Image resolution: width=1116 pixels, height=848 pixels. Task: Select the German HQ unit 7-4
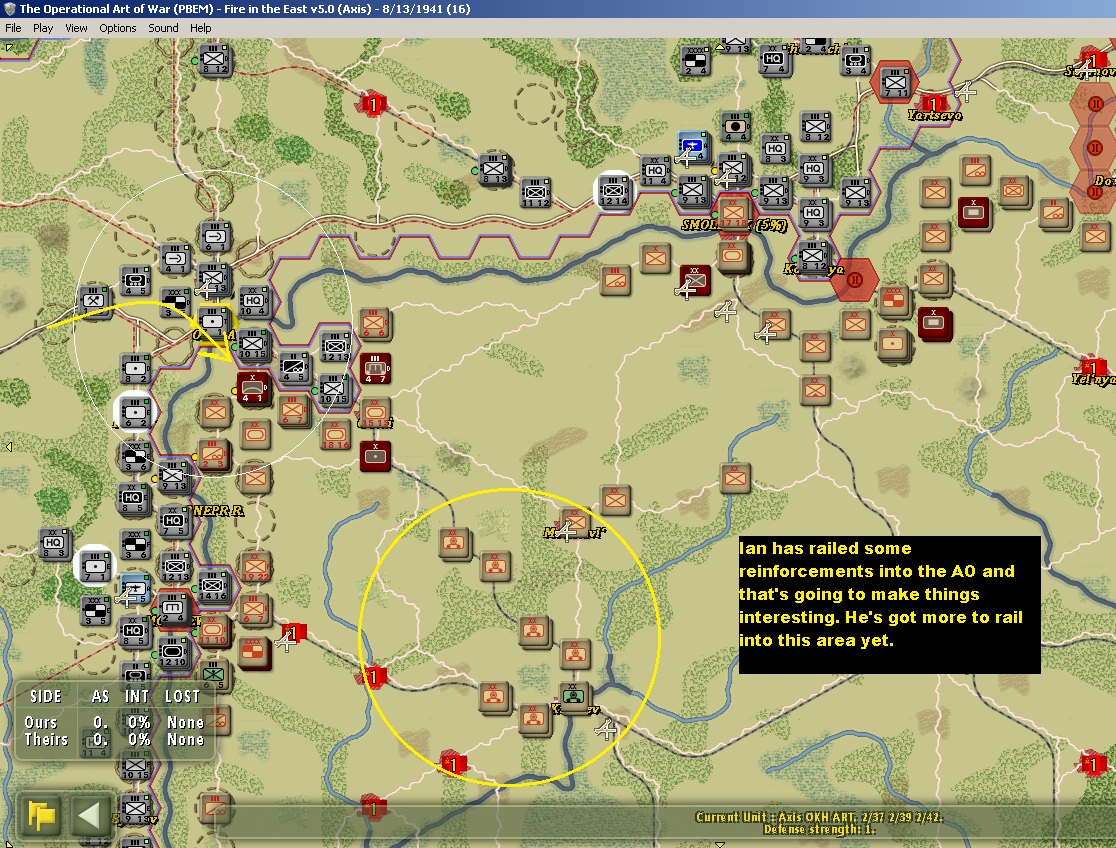point(774,61)
